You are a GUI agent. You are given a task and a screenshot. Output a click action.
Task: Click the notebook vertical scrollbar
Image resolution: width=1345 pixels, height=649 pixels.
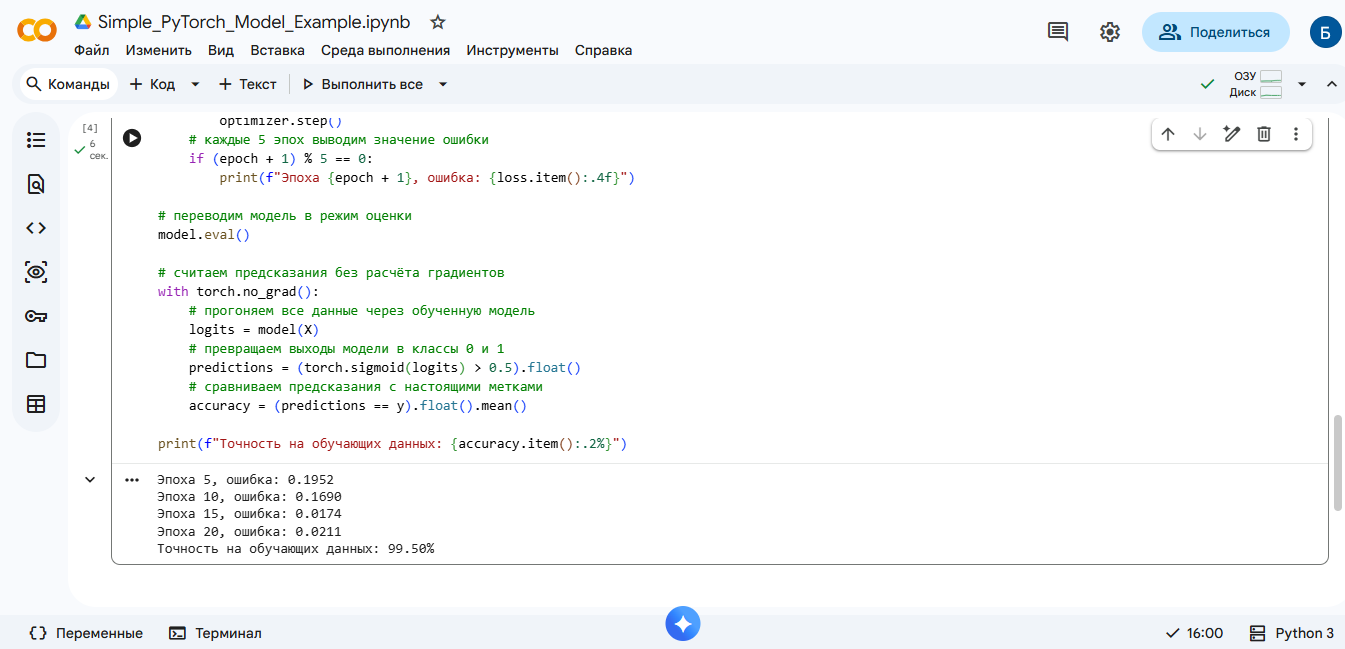(1339, 464)
